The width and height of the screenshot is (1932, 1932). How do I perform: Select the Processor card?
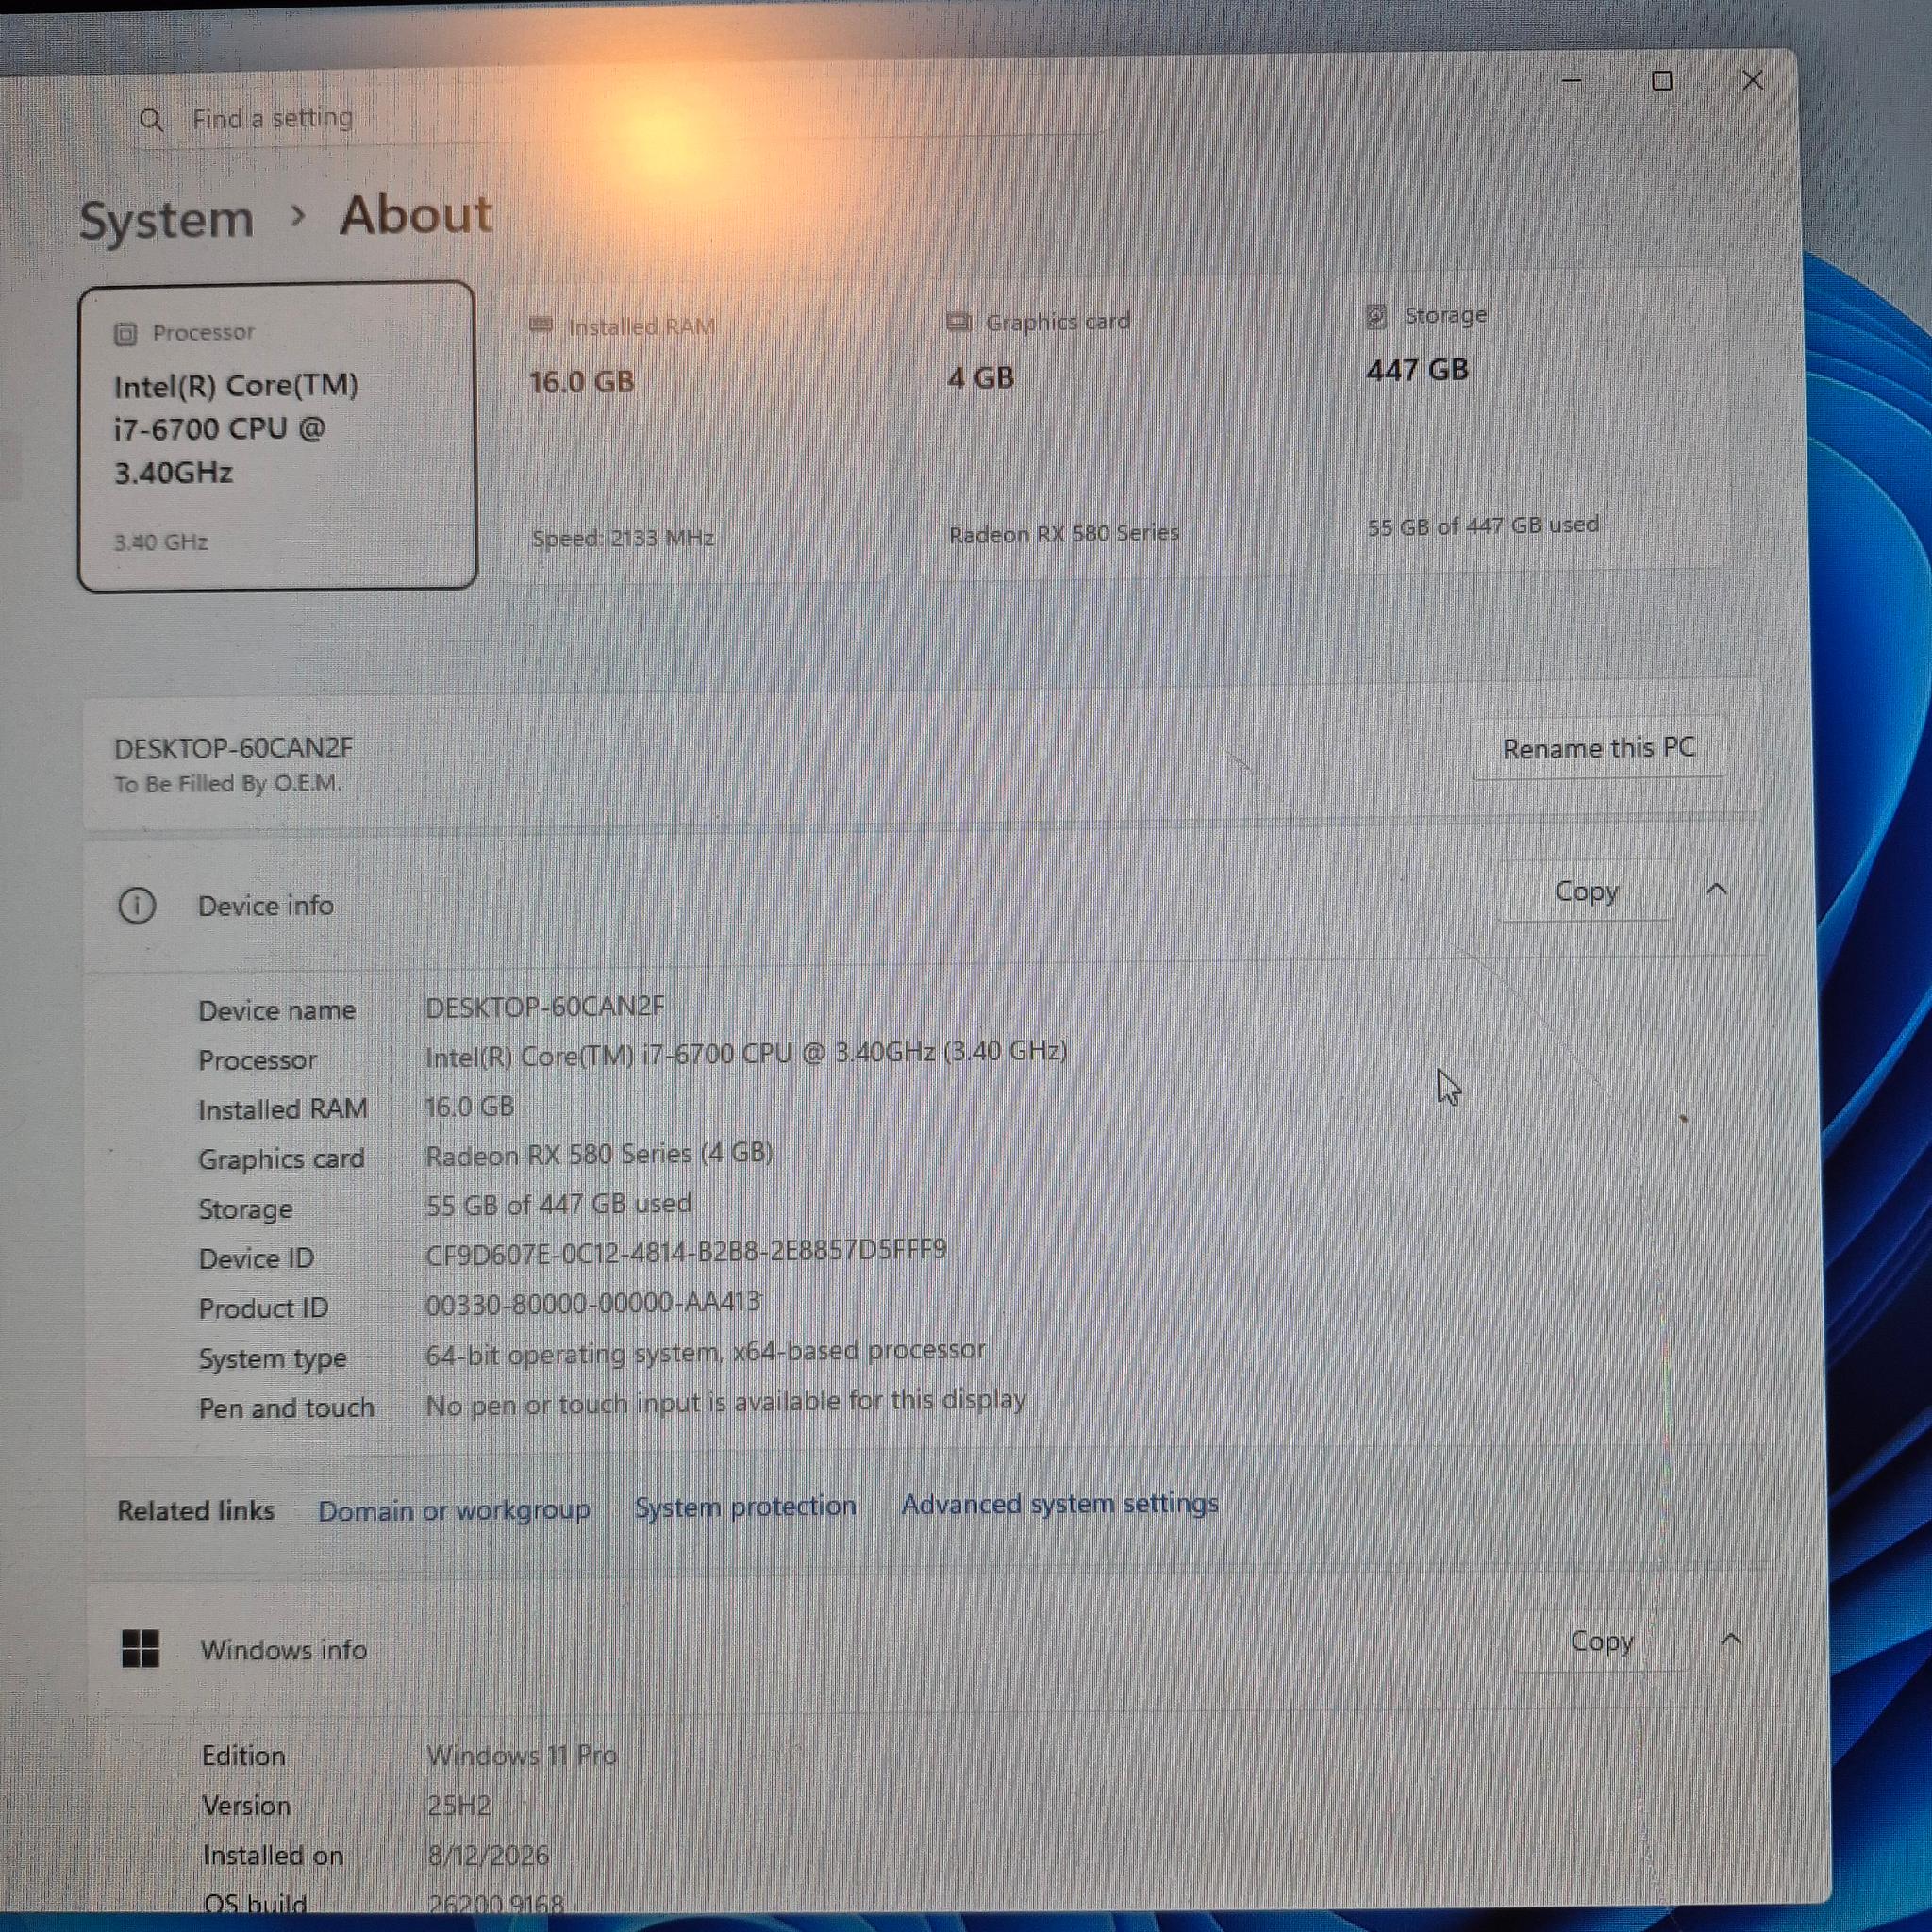point(277,436)
